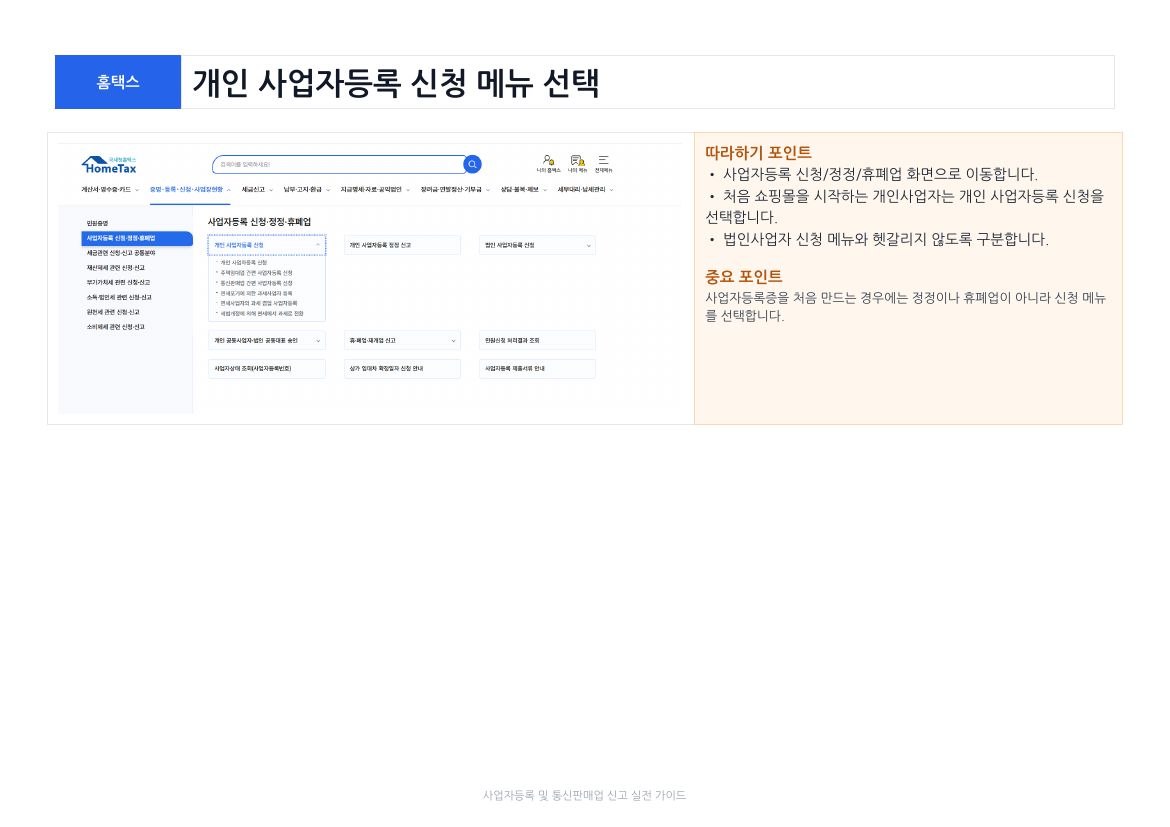Choose 면세포기에 의한 과세사업자 등록 entry
Screen dimensions: 1170x827
click(256, 294)
